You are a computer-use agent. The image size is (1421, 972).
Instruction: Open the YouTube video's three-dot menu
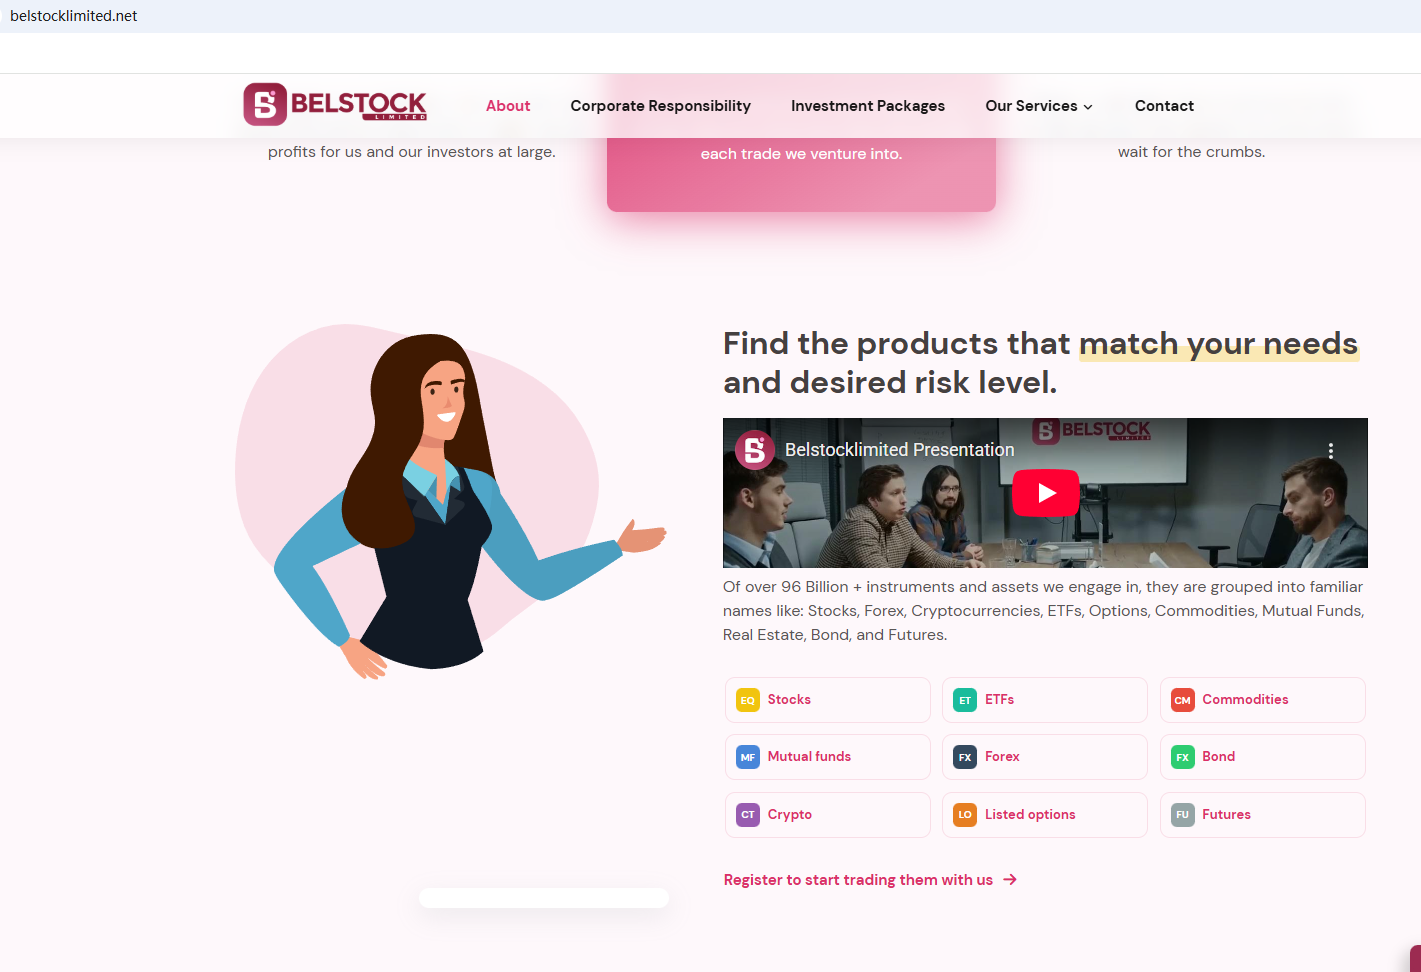1331,450
